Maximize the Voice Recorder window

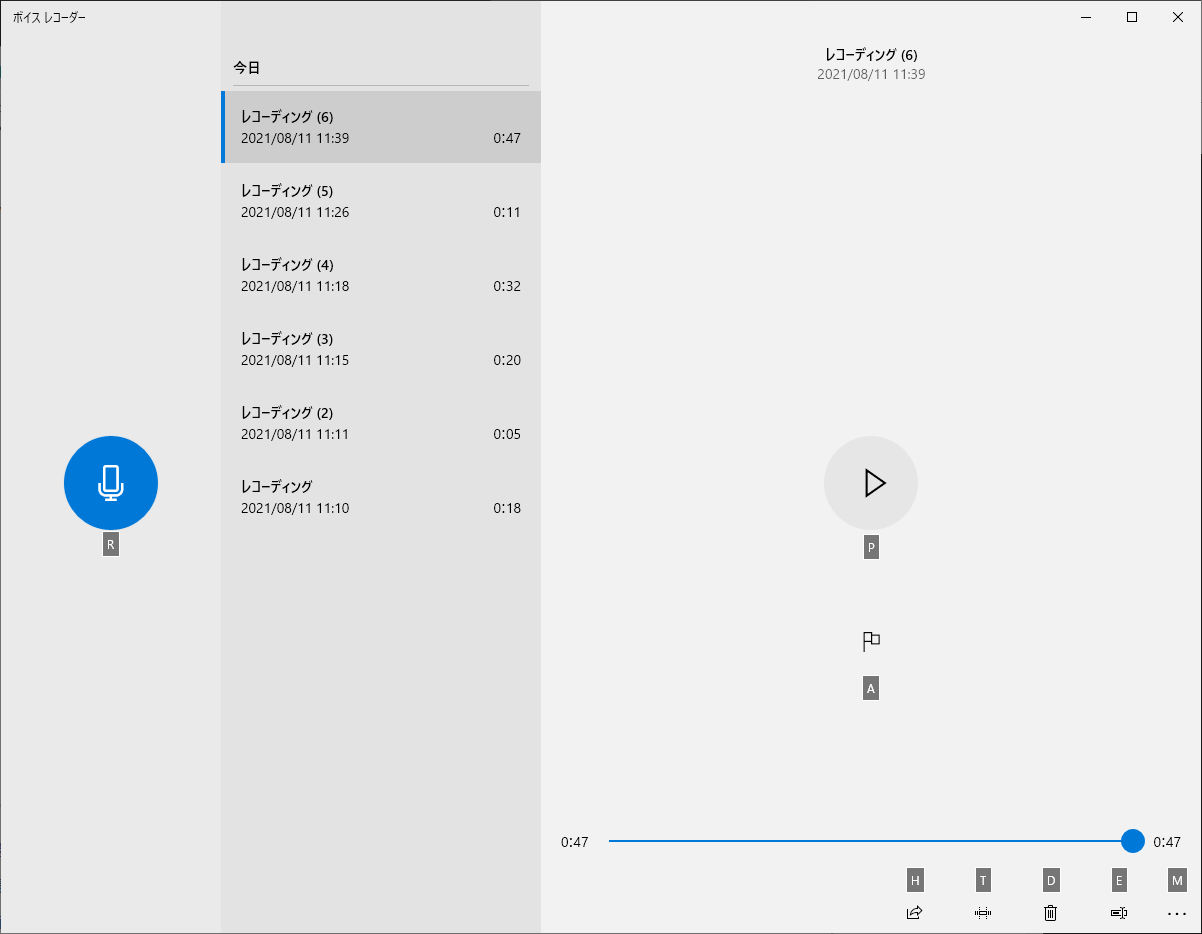(x=1132, y=17)
